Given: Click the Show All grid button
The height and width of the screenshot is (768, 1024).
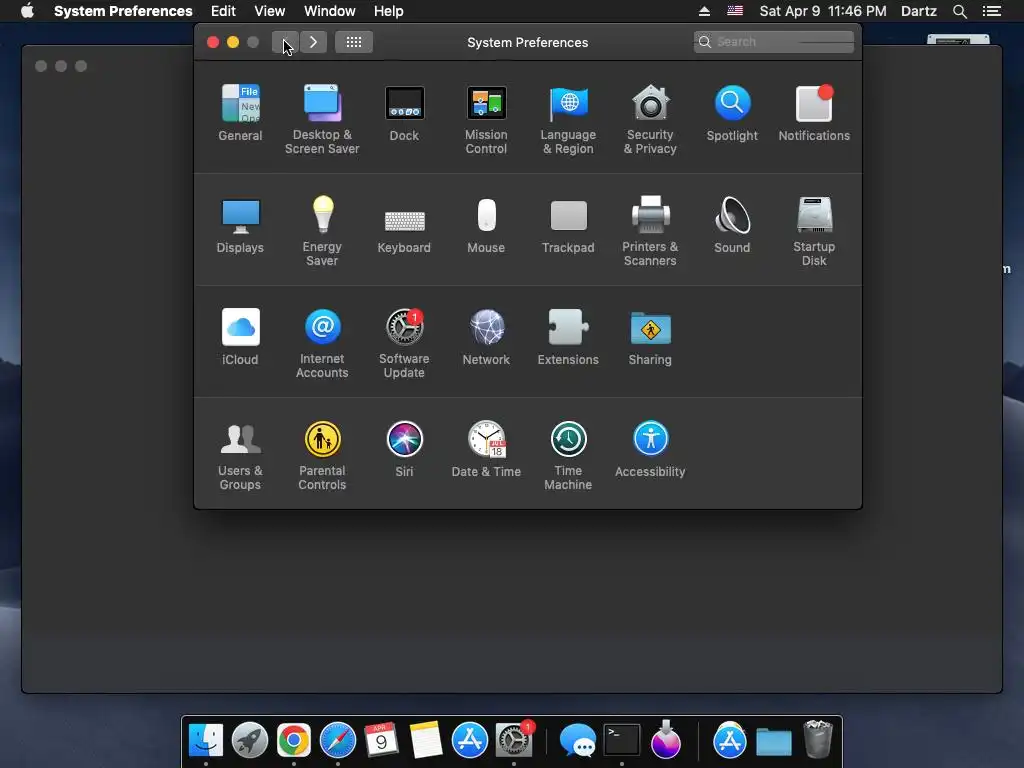Looking at the screenshot, I should click(x=354, y=42).
